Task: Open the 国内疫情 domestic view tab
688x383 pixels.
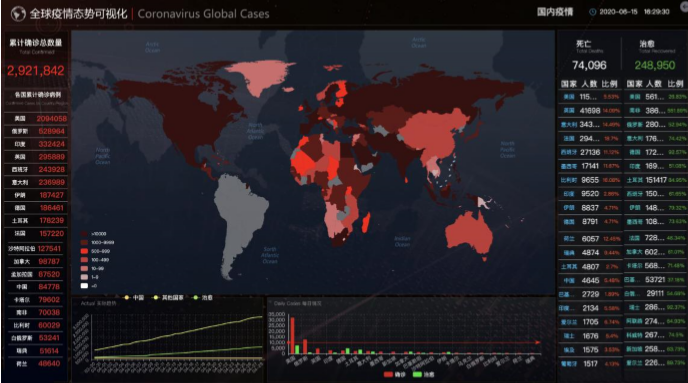Action: pyautogui.click(x=555, y=12)
